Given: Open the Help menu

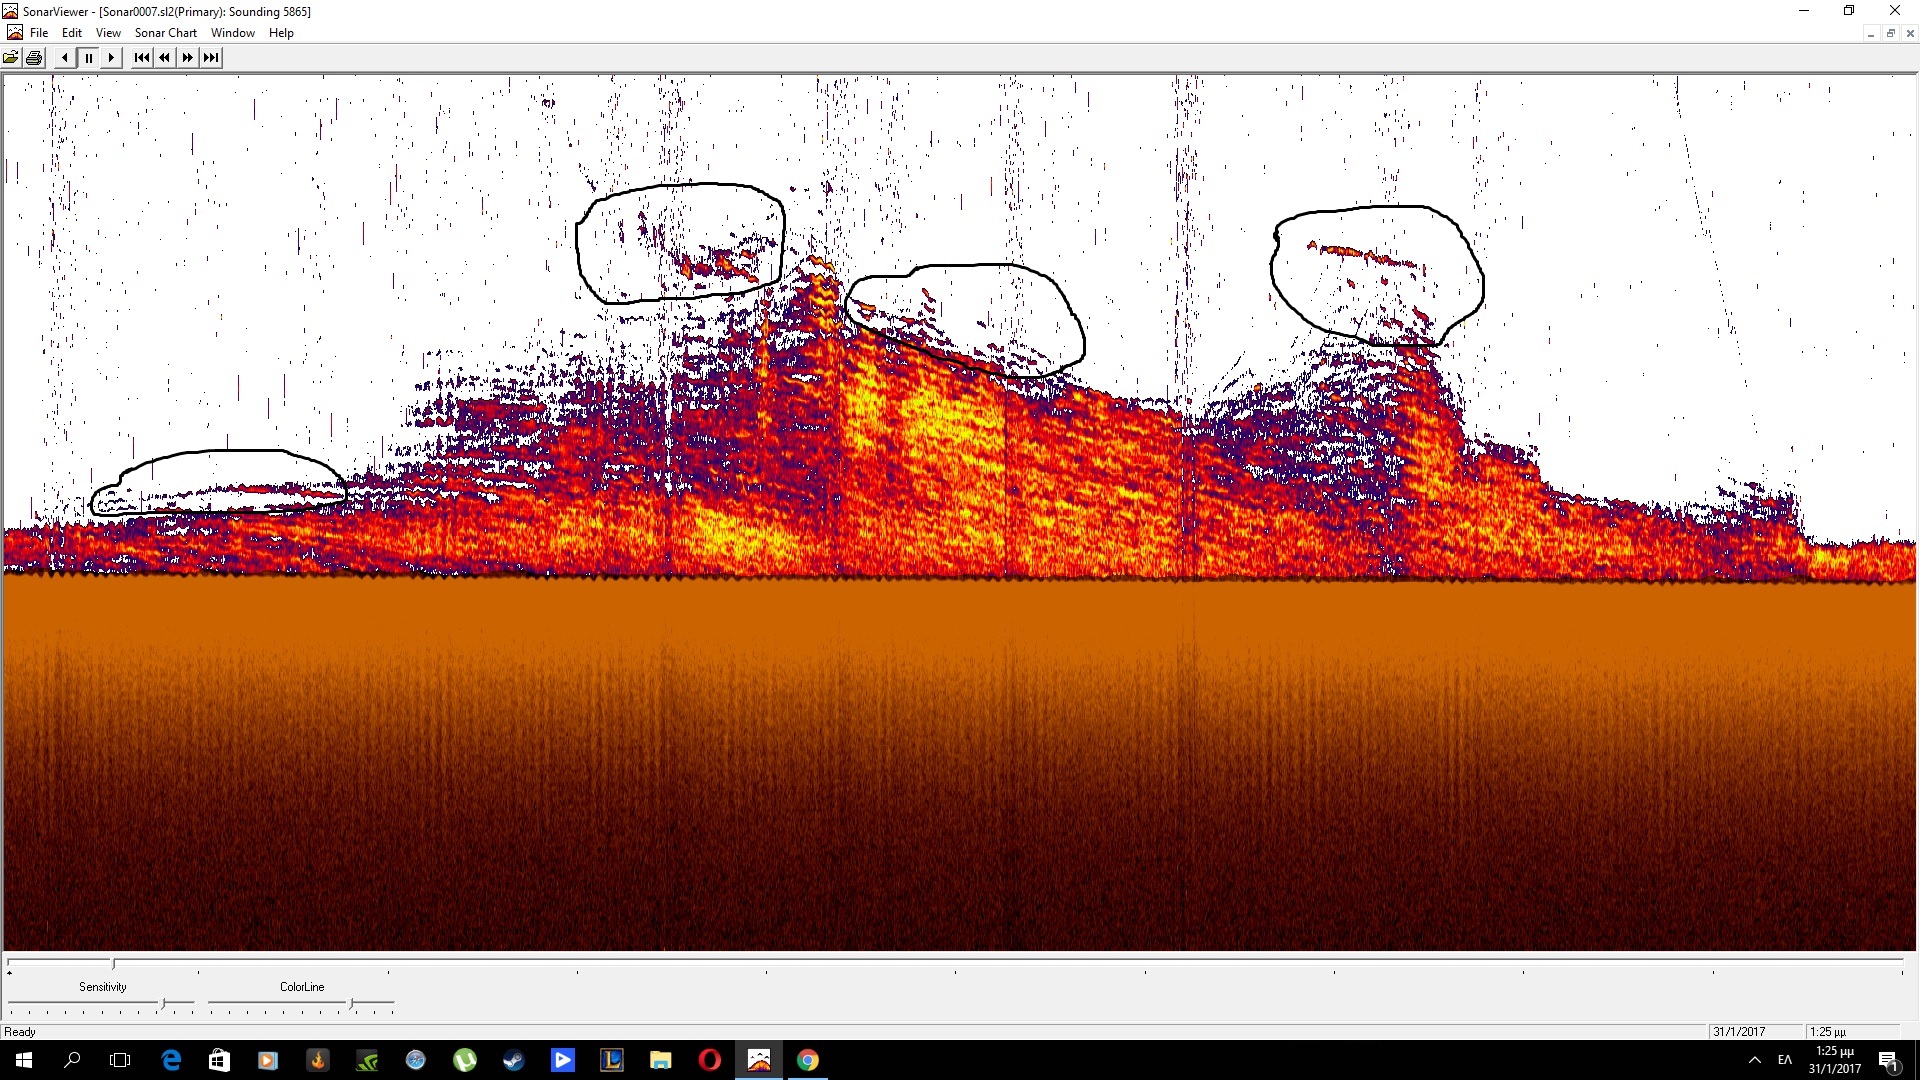Looking at the screenshot, I should pos(281,33).
